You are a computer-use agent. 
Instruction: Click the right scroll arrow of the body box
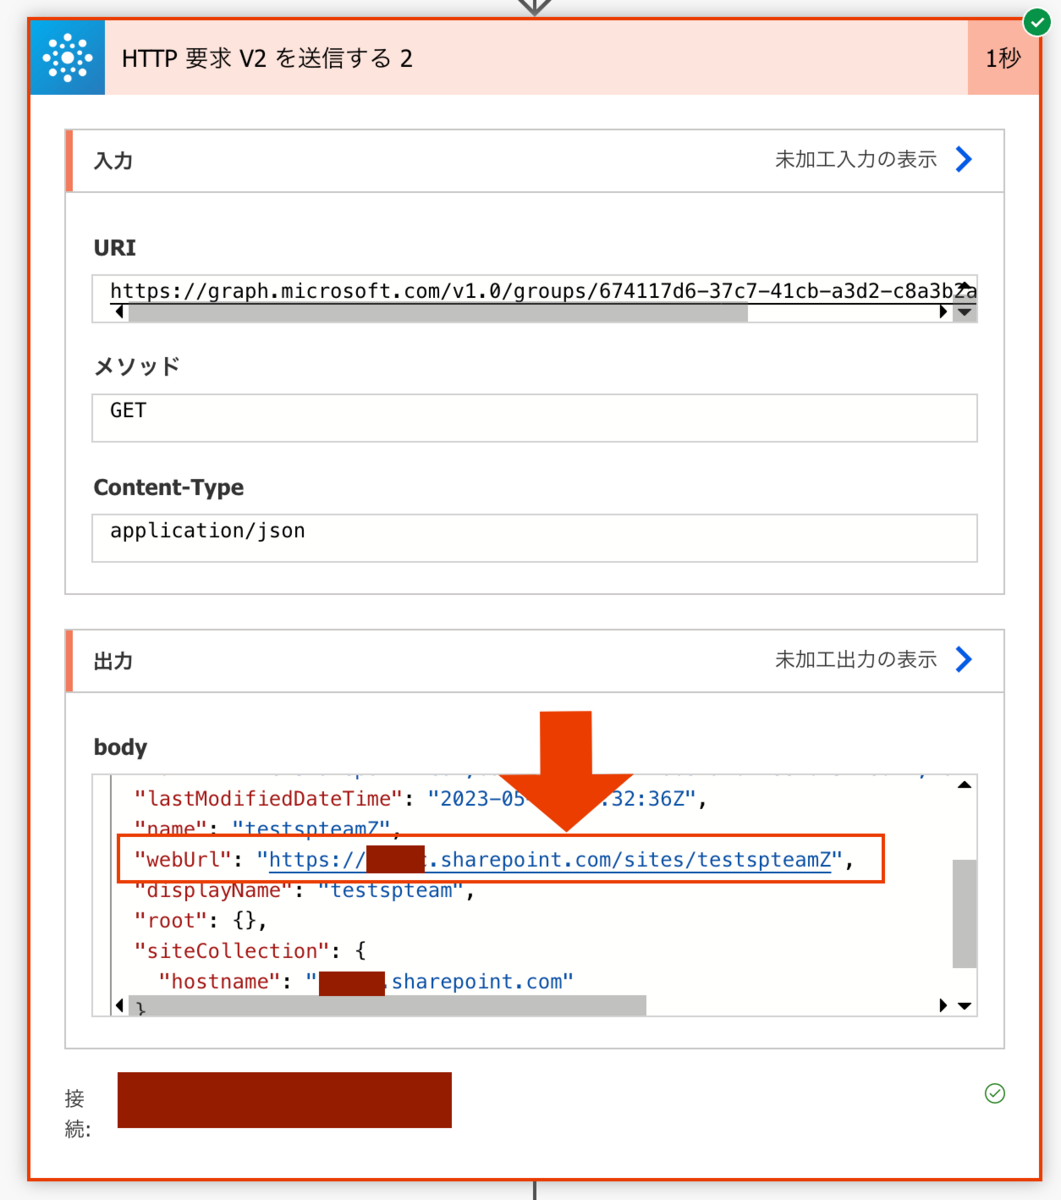942,1005
